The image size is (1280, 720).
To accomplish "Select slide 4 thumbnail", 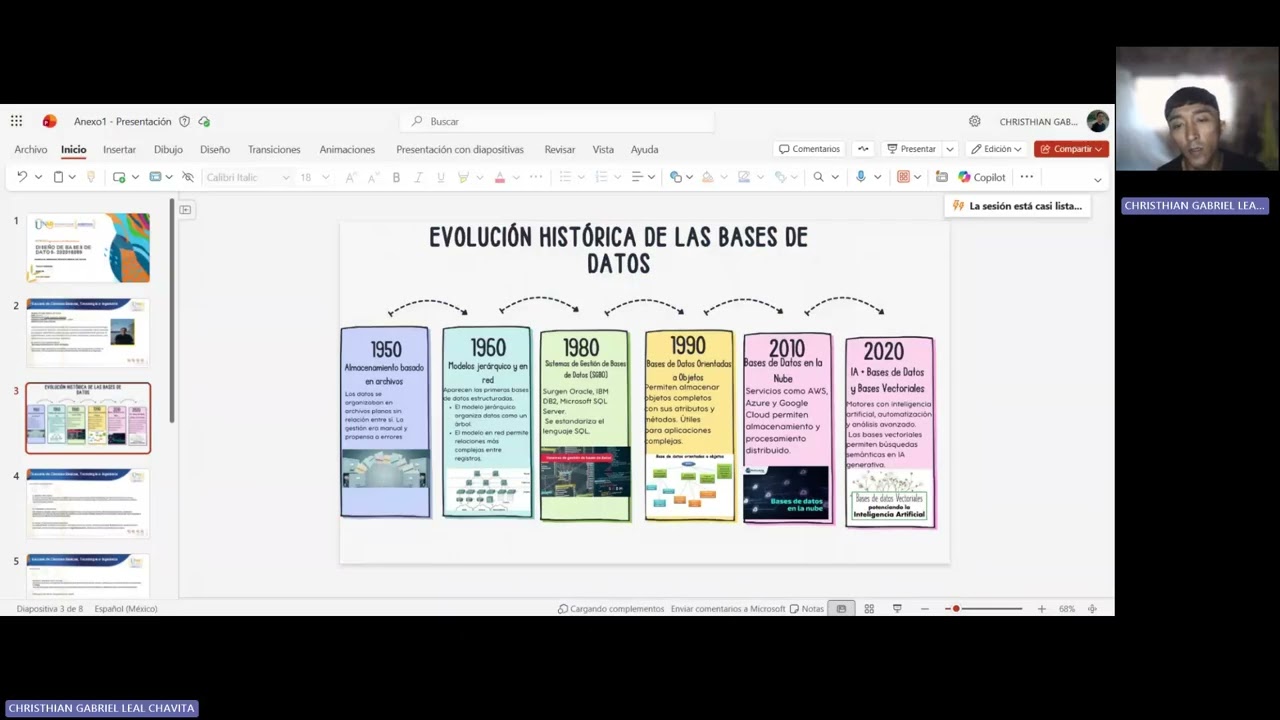I will 88,503.
